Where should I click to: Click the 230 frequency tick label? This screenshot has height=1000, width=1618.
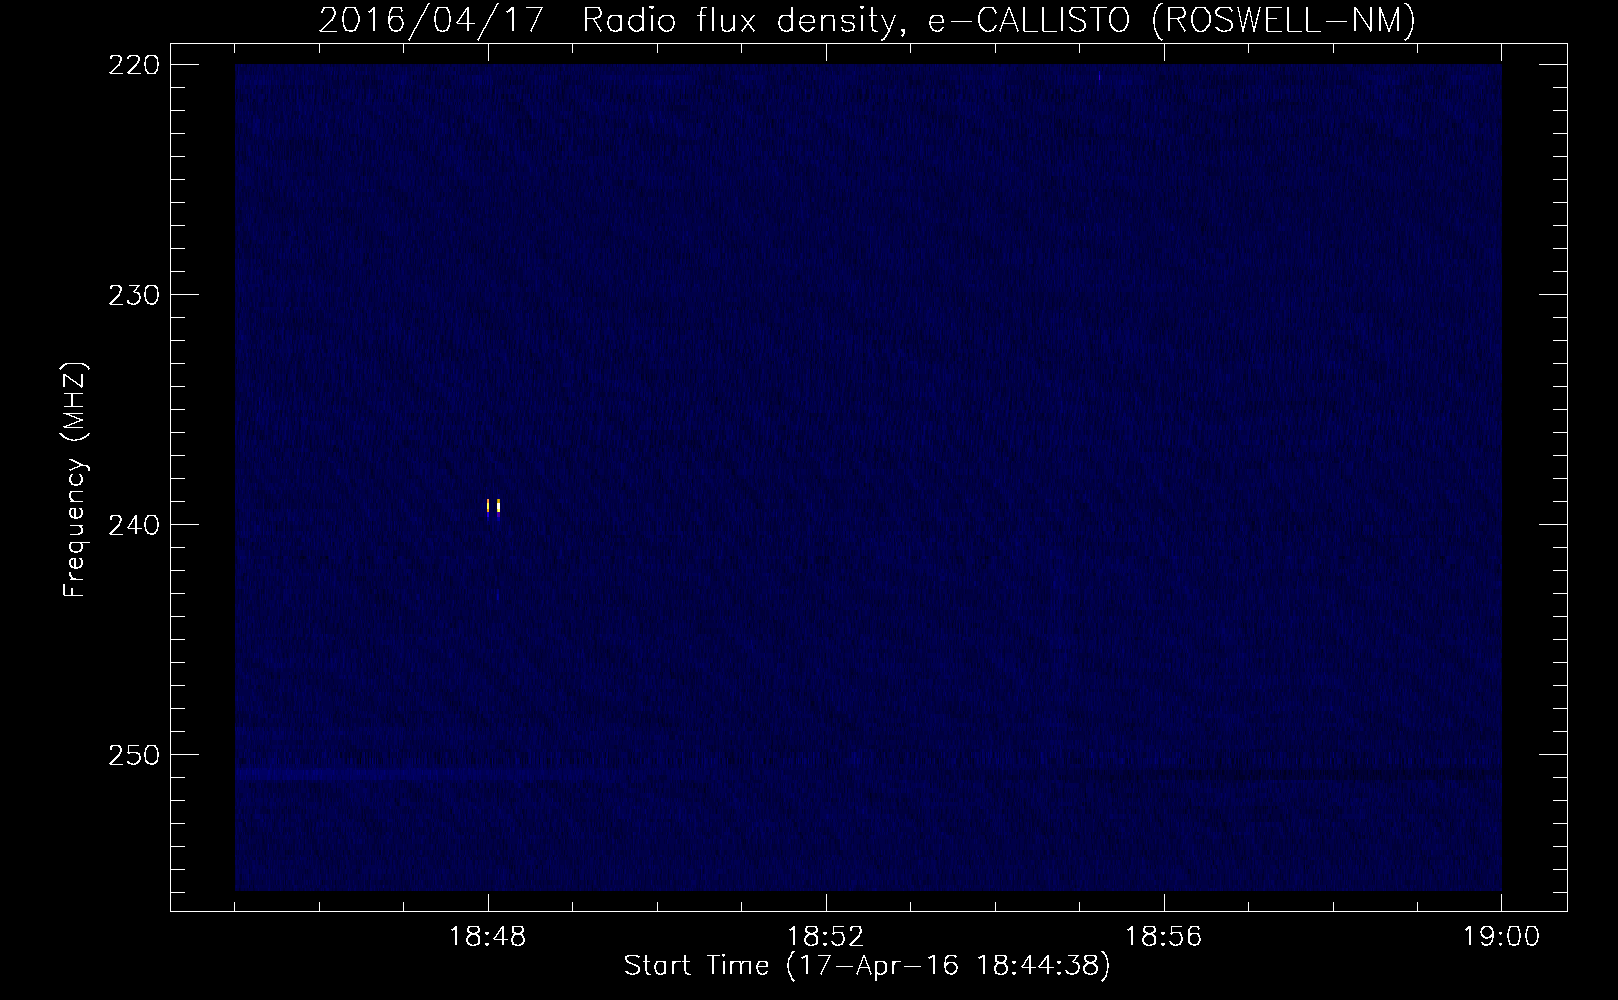click(x=133, y=295)
